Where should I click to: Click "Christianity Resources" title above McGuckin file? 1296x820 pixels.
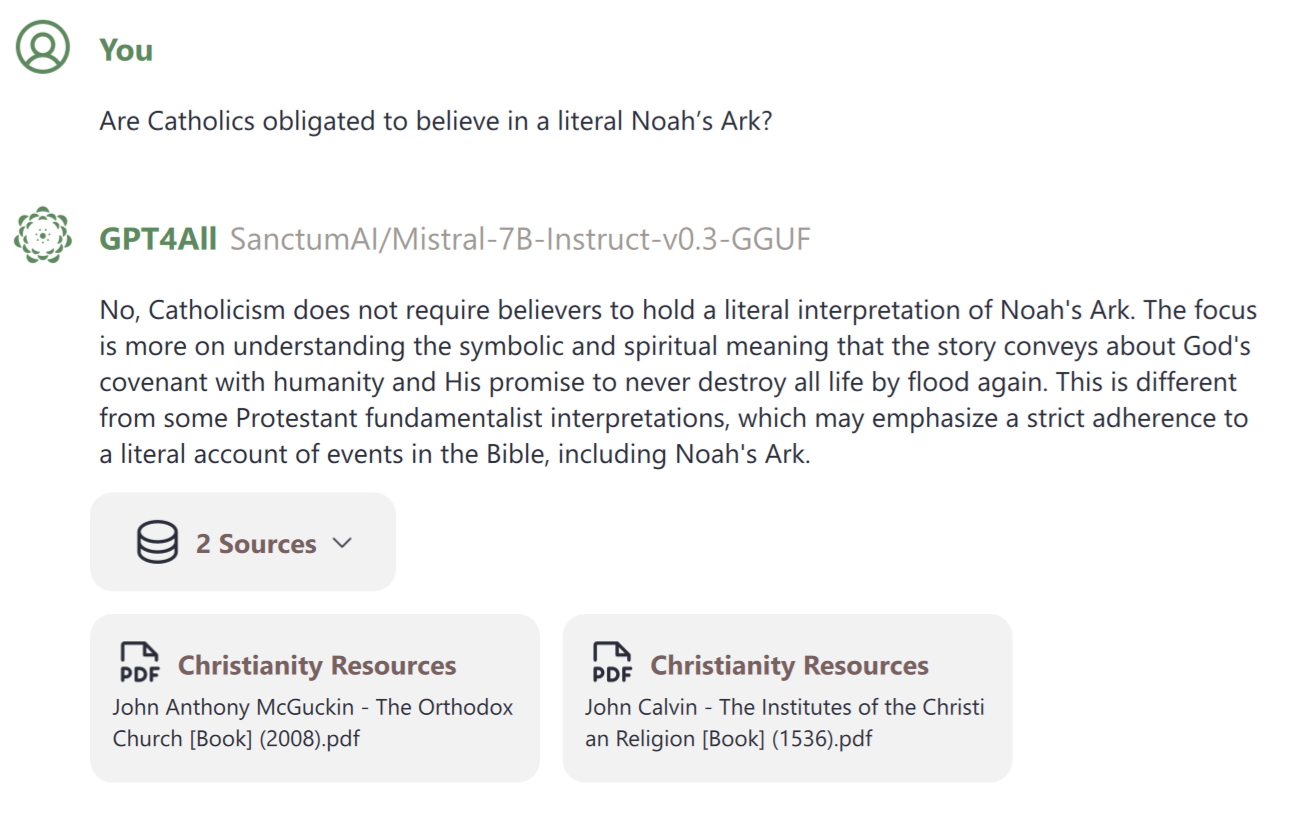317,666
